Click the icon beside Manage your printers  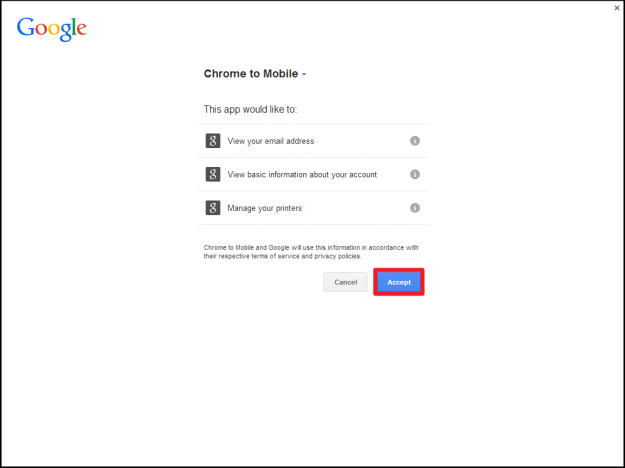click(213, 208)
